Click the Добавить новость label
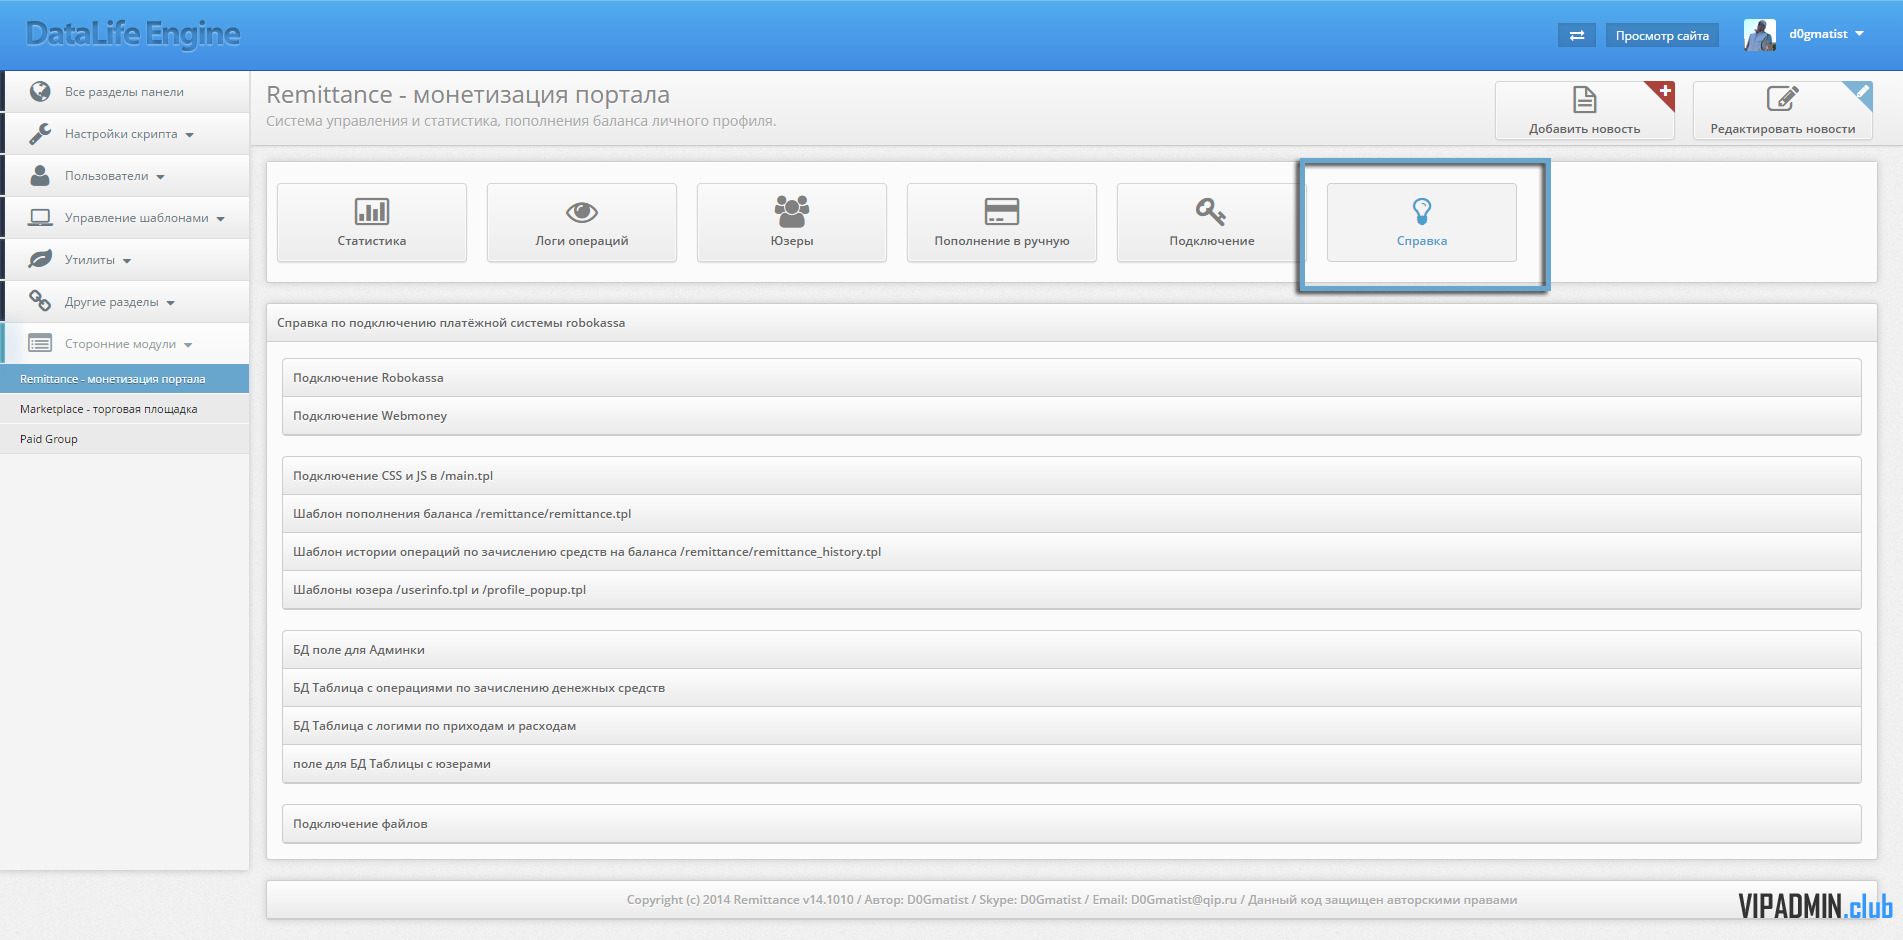The width and height of the screenshot is (1903, 940). click(x=1584, y=129)
